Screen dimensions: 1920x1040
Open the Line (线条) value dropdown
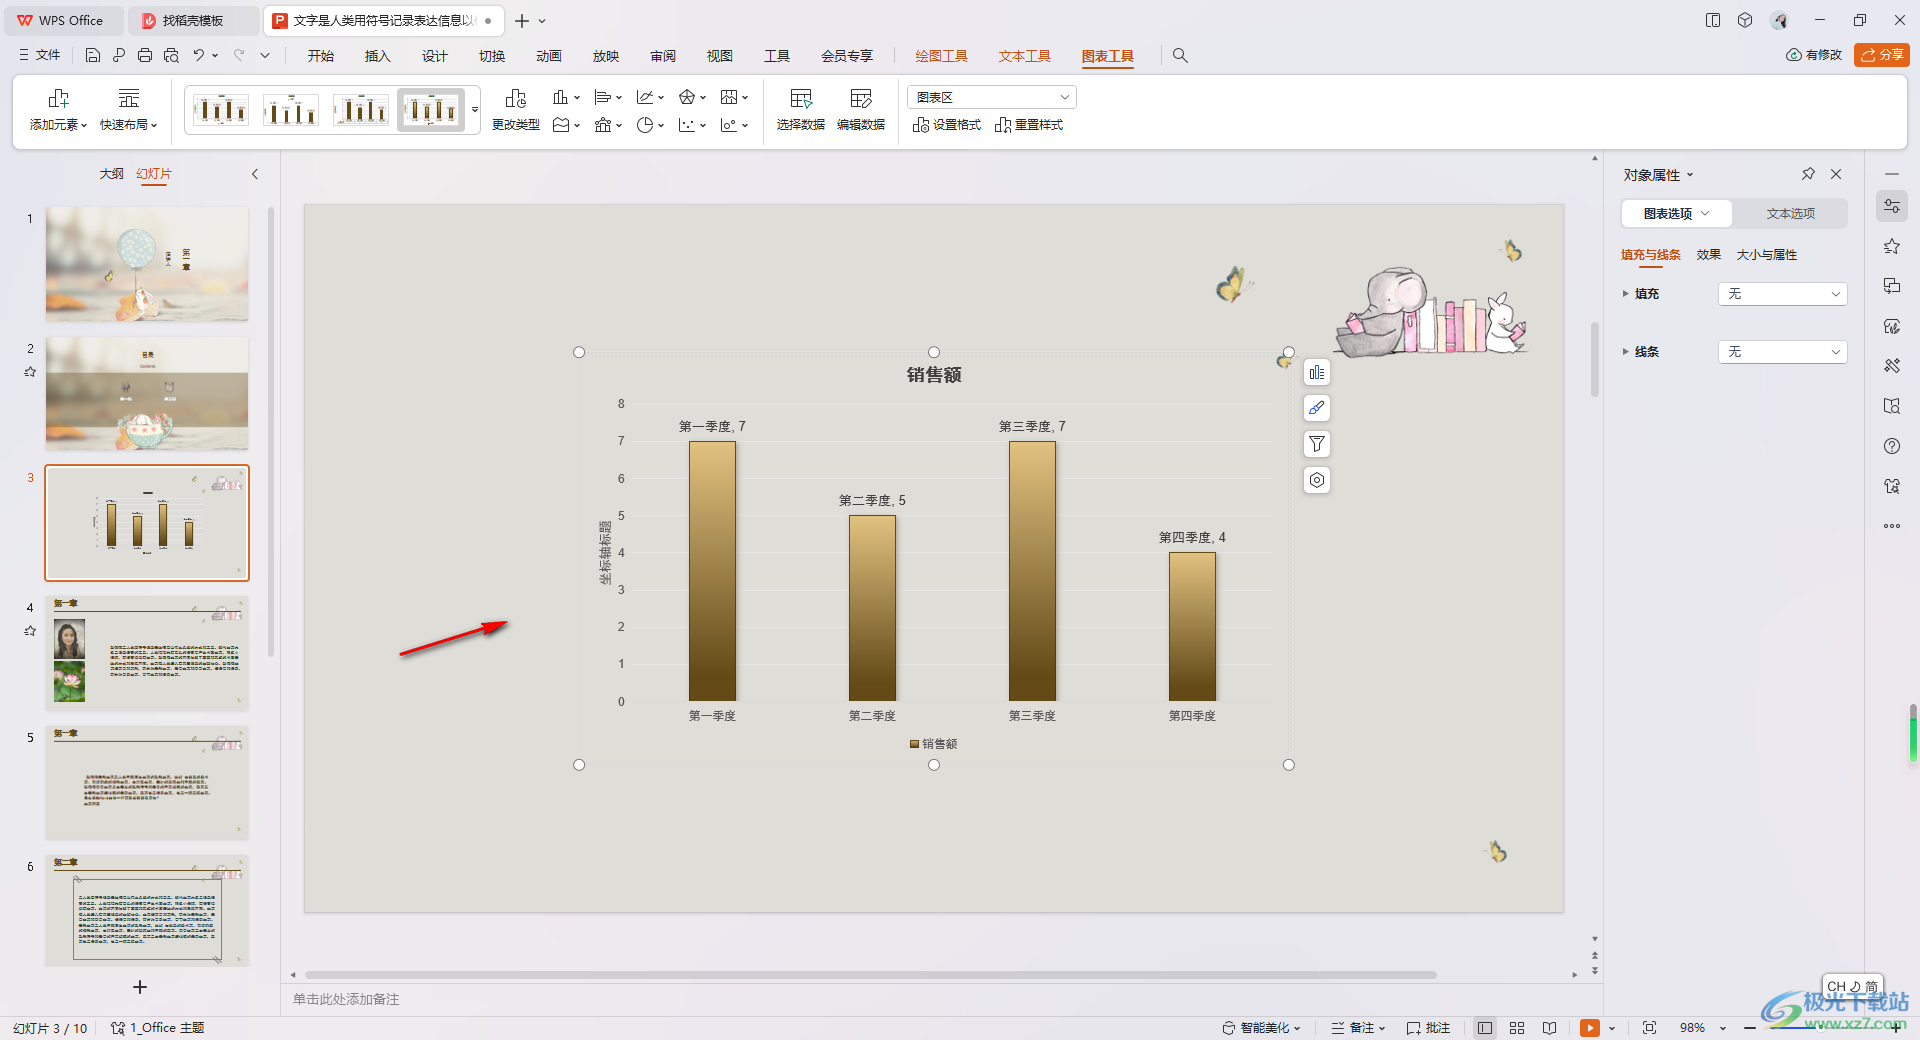1782,352
